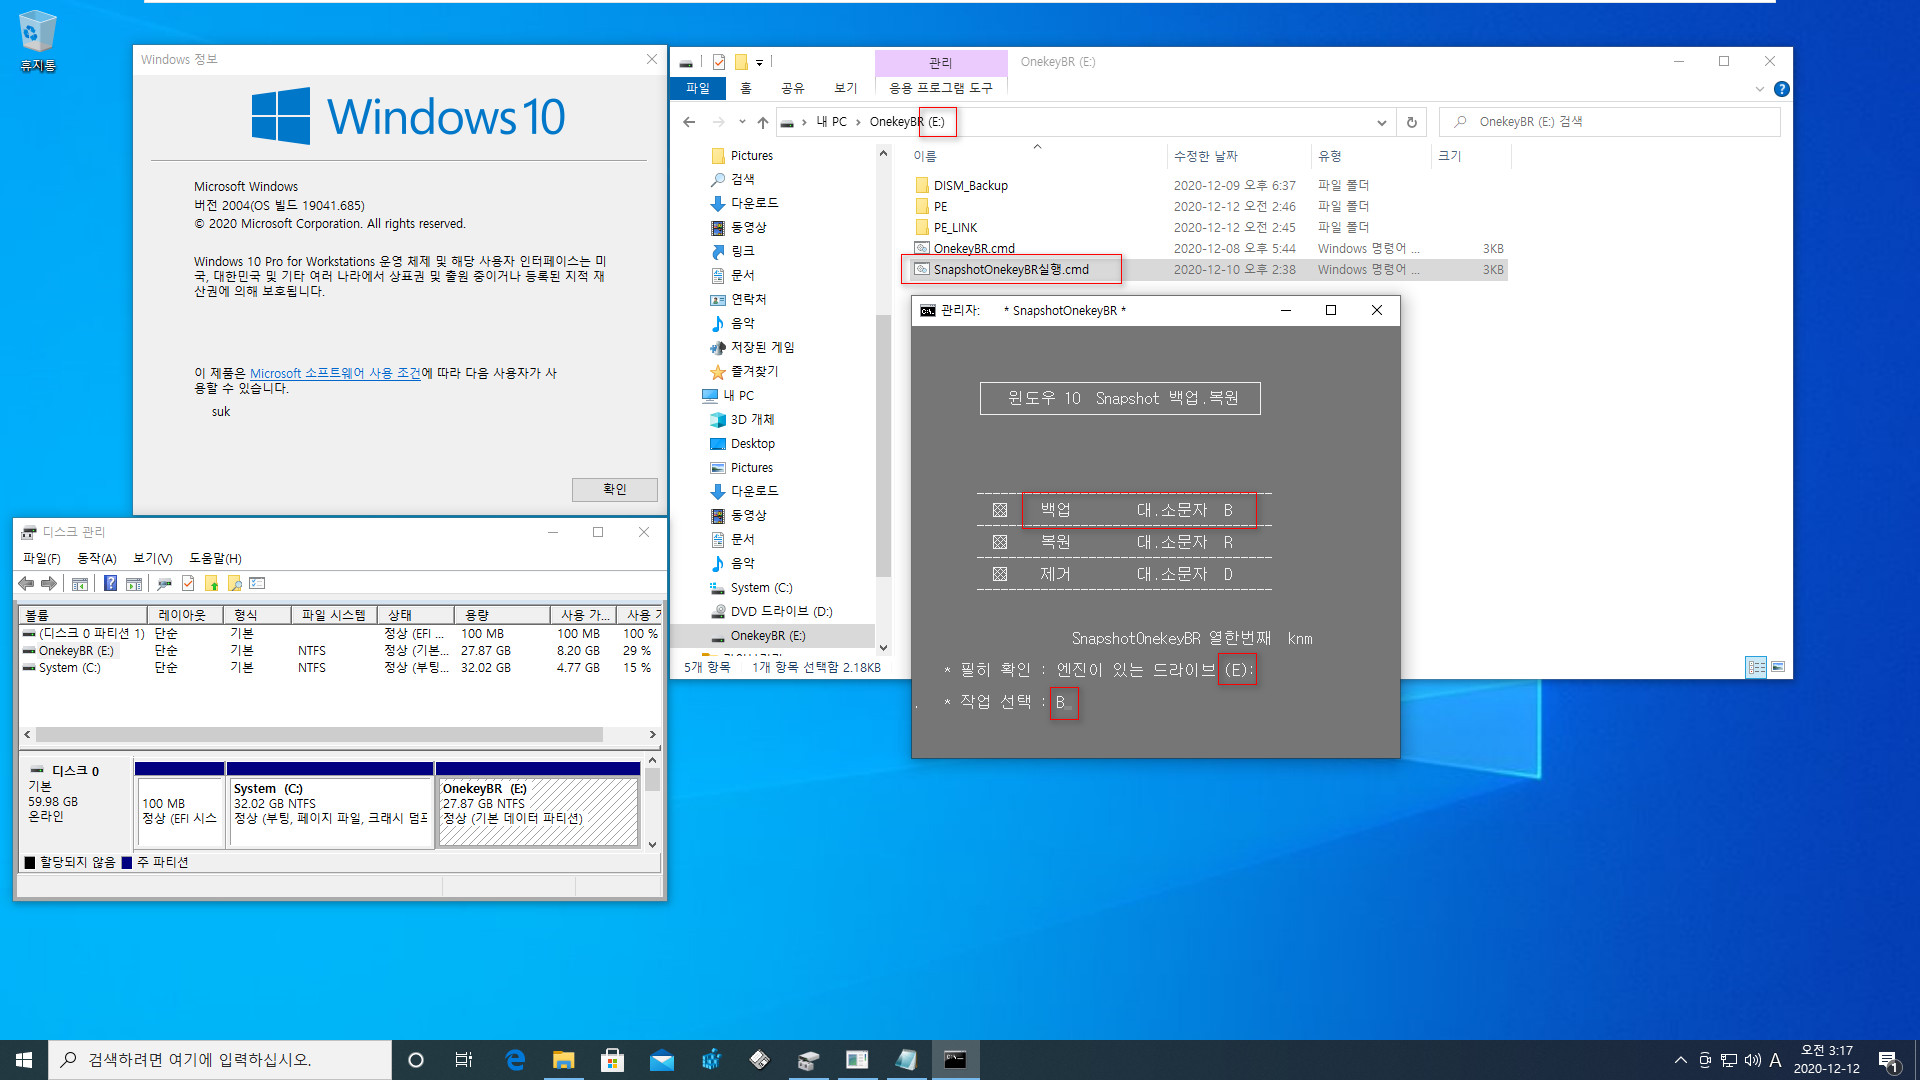Show/hide console tree icon in Disk Management toolbar
This screenshot has height=1080, width=1920.
coord(80,584)
